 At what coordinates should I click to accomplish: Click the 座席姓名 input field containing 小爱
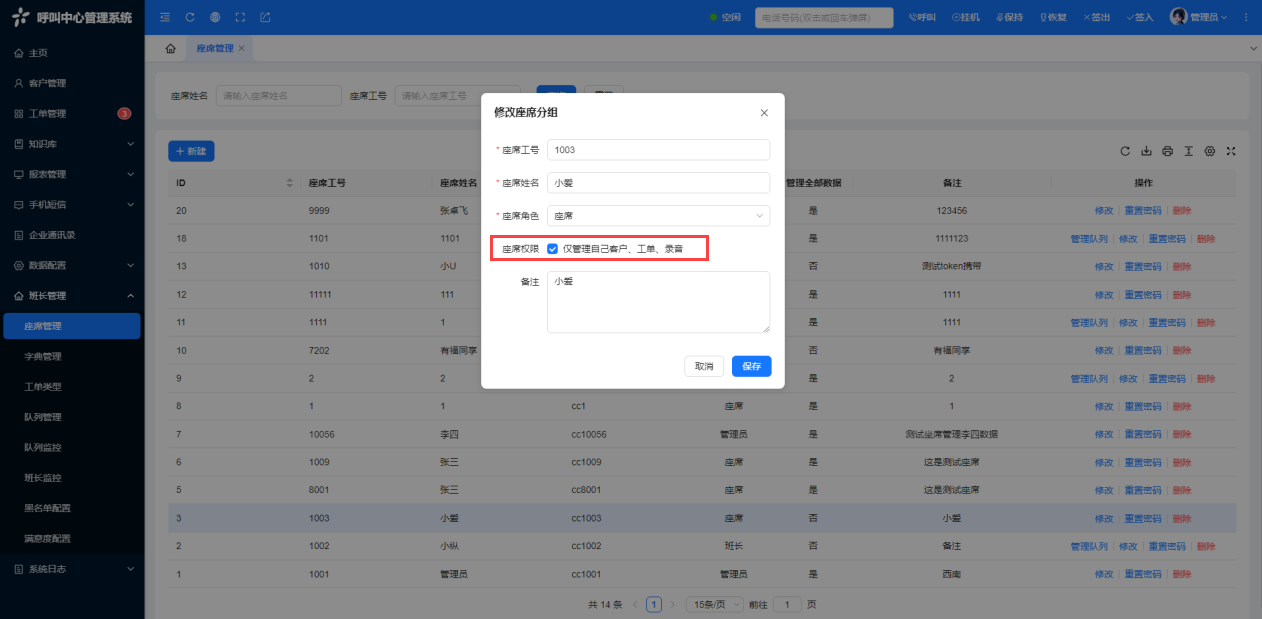658,183
